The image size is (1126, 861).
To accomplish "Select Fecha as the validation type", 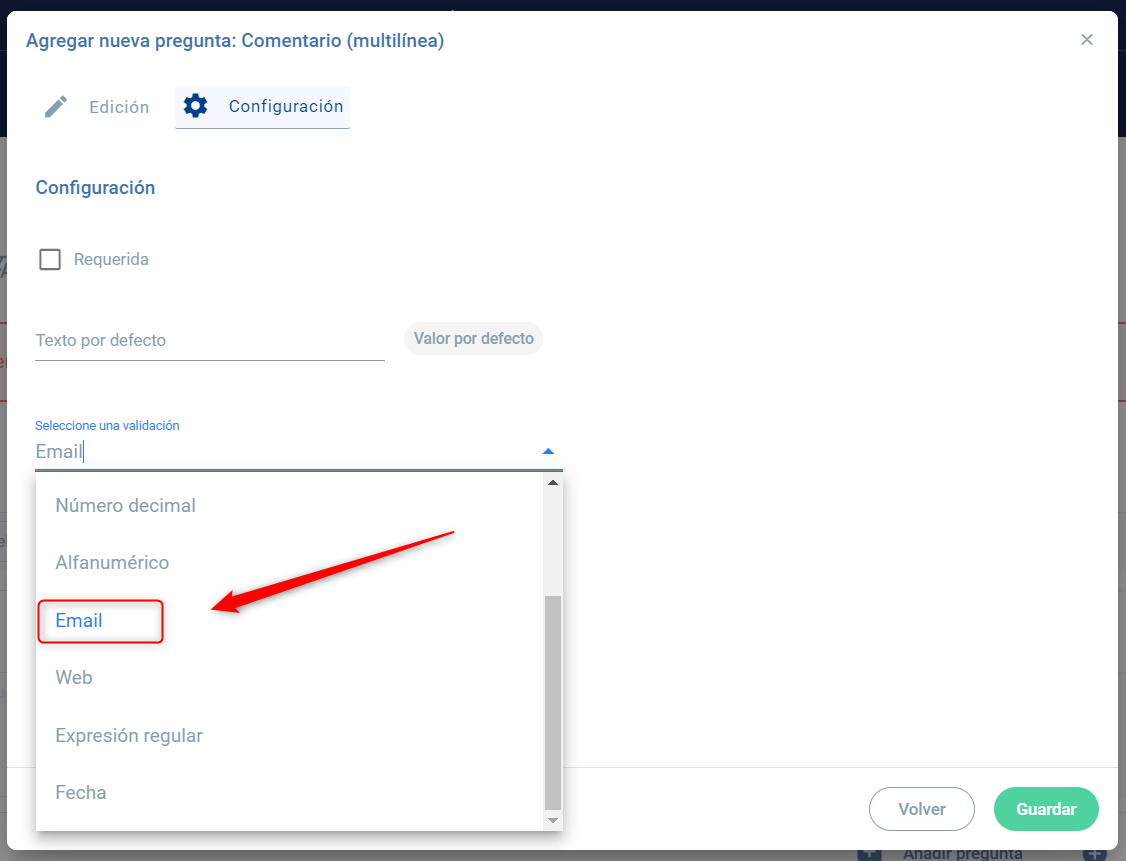I will 81,793.
